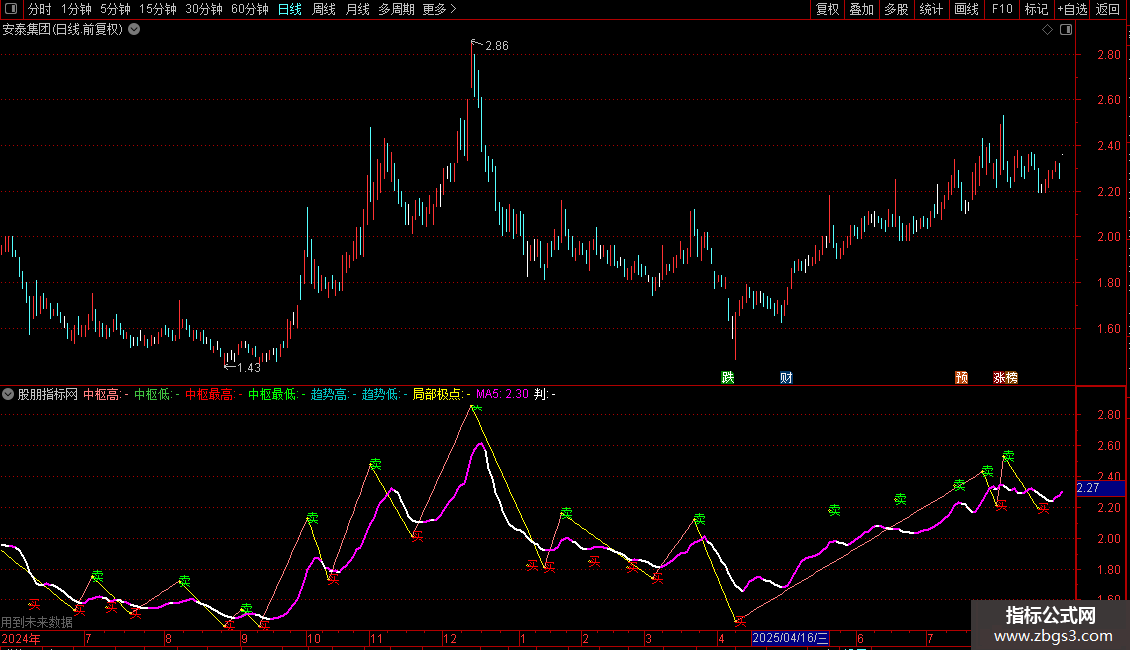Select the 1分钟 period
This screenshot has height=650, width=1130.
point(76,9)
